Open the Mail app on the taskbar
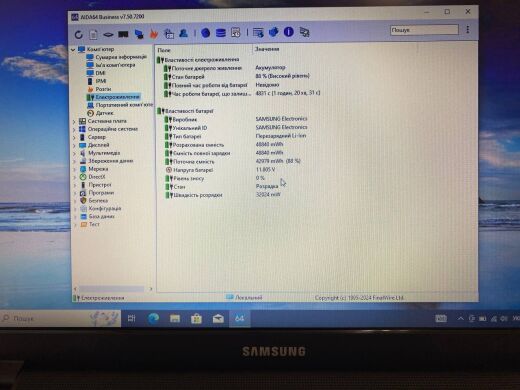This screenshot has height=390, width=520. click(218, 319)
